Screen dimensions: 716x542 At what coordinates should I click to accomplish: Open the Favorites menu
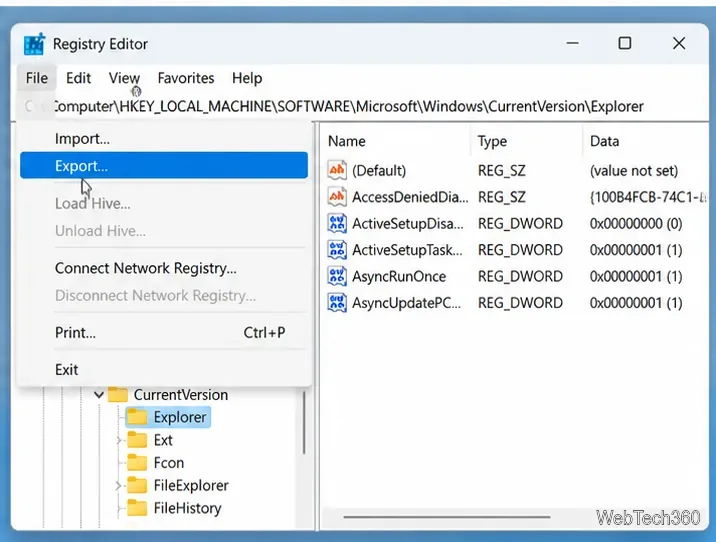click(x=186, y=78)
